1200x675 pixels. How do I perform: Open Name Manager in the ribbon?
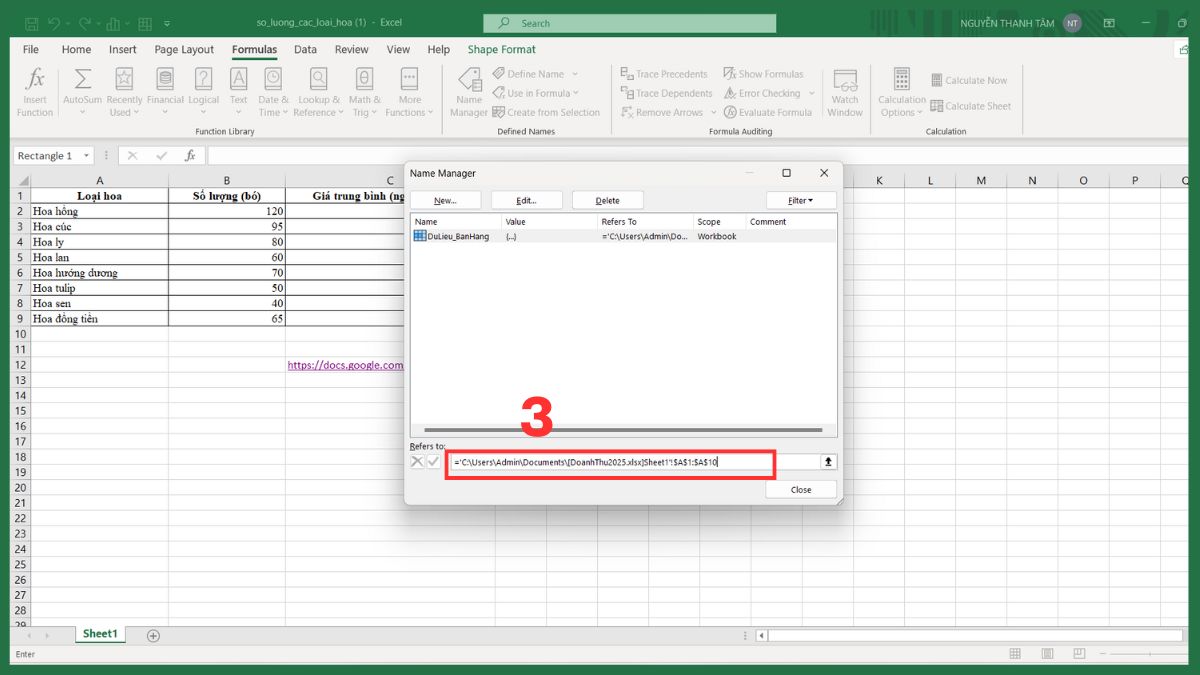468,91
